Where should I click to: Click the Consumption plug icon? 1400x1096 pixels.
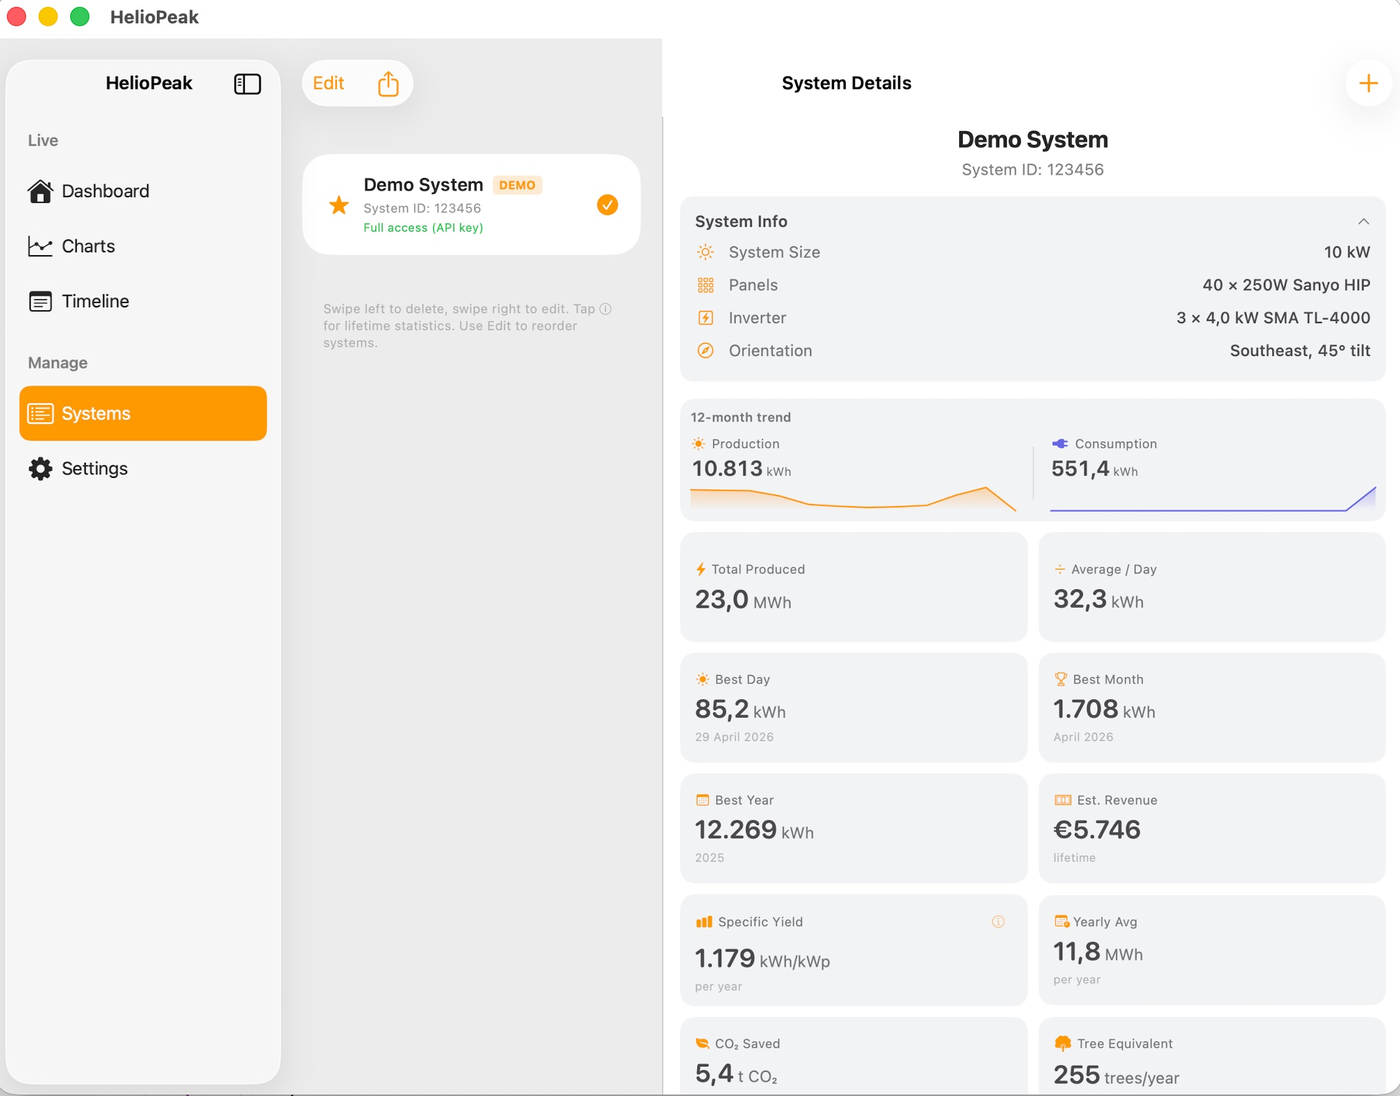pos(1060,444)
